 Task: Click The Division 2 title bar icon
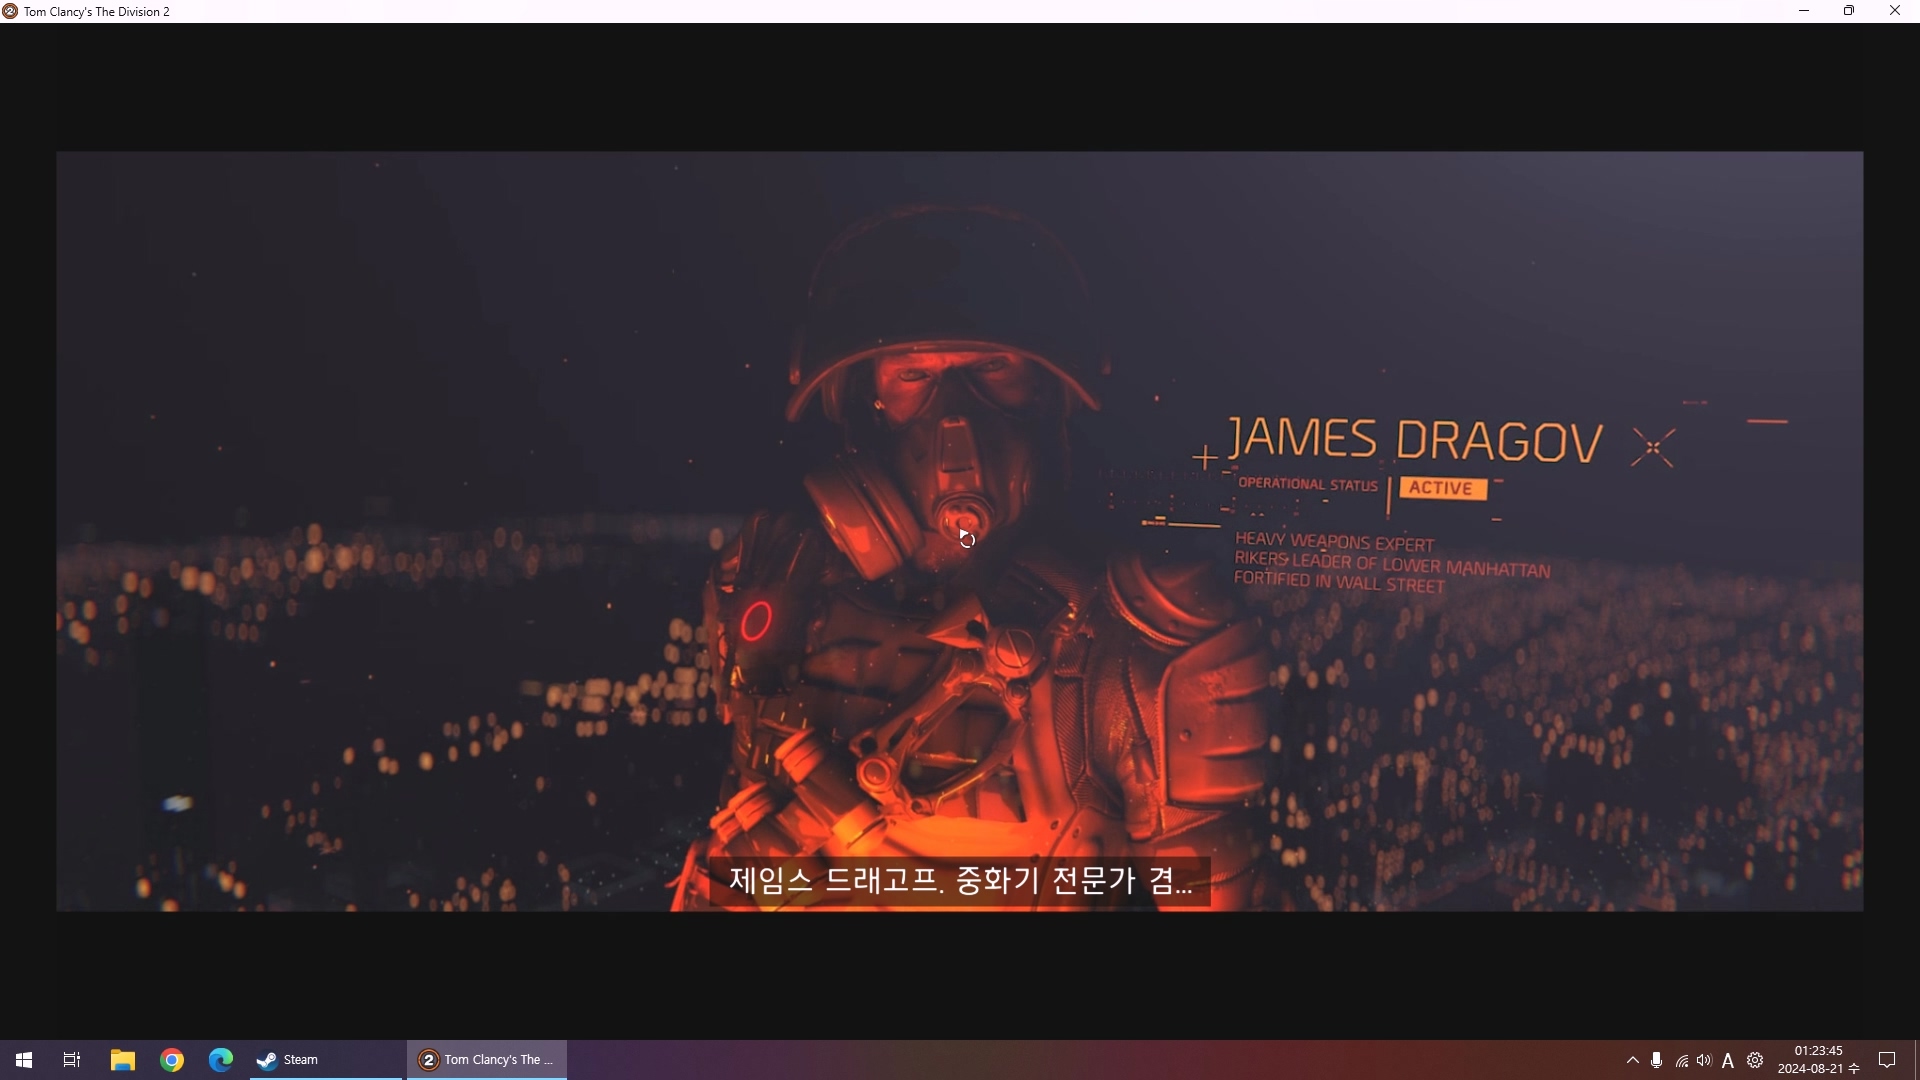[x=10, y=11]
